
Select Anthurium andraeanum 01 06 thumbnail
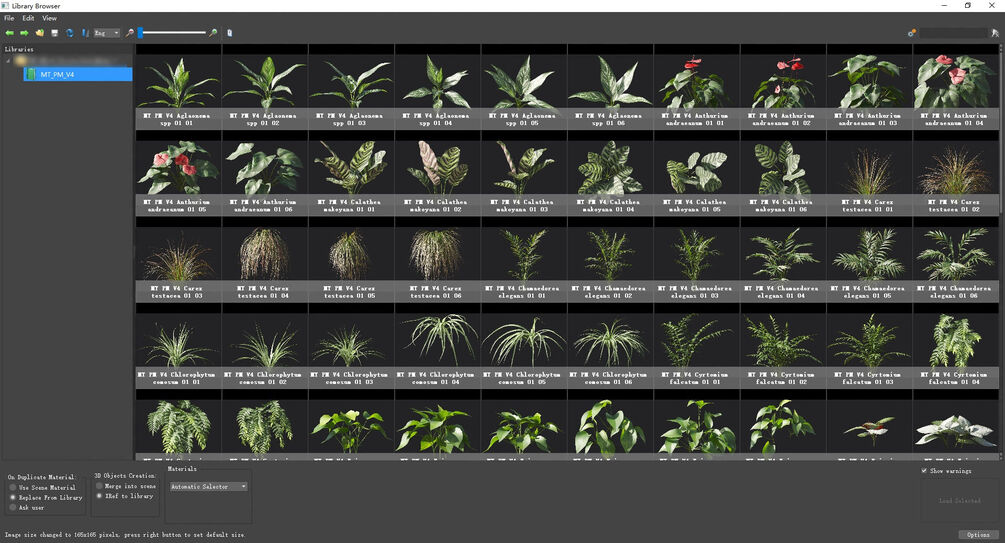[264, 173]
